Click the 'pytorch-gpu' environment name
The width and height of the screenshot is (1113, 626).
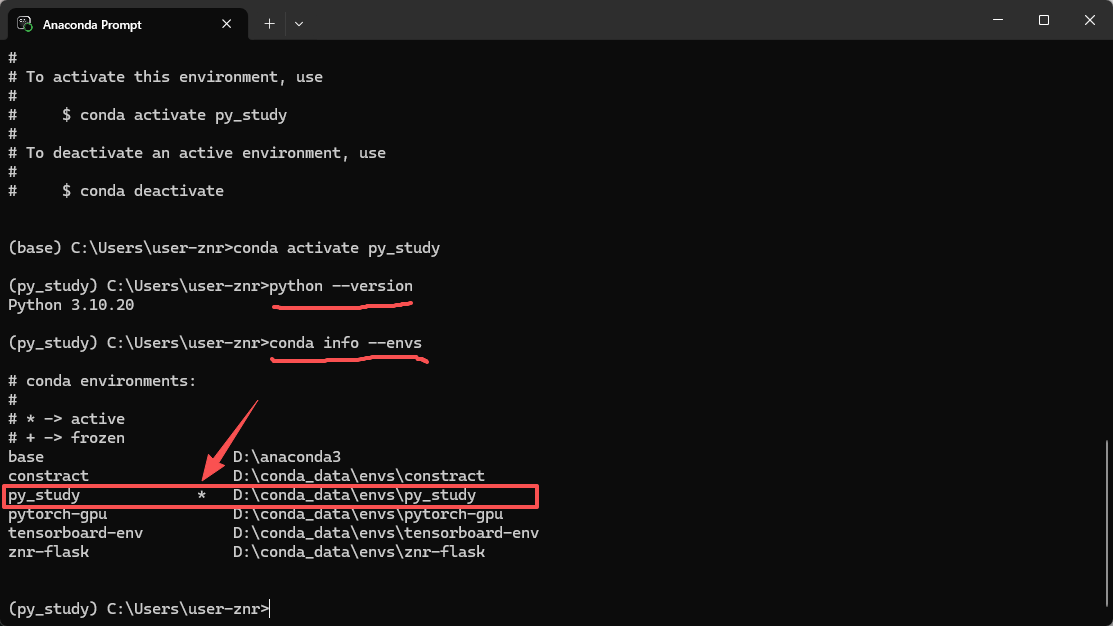[57, 514]
